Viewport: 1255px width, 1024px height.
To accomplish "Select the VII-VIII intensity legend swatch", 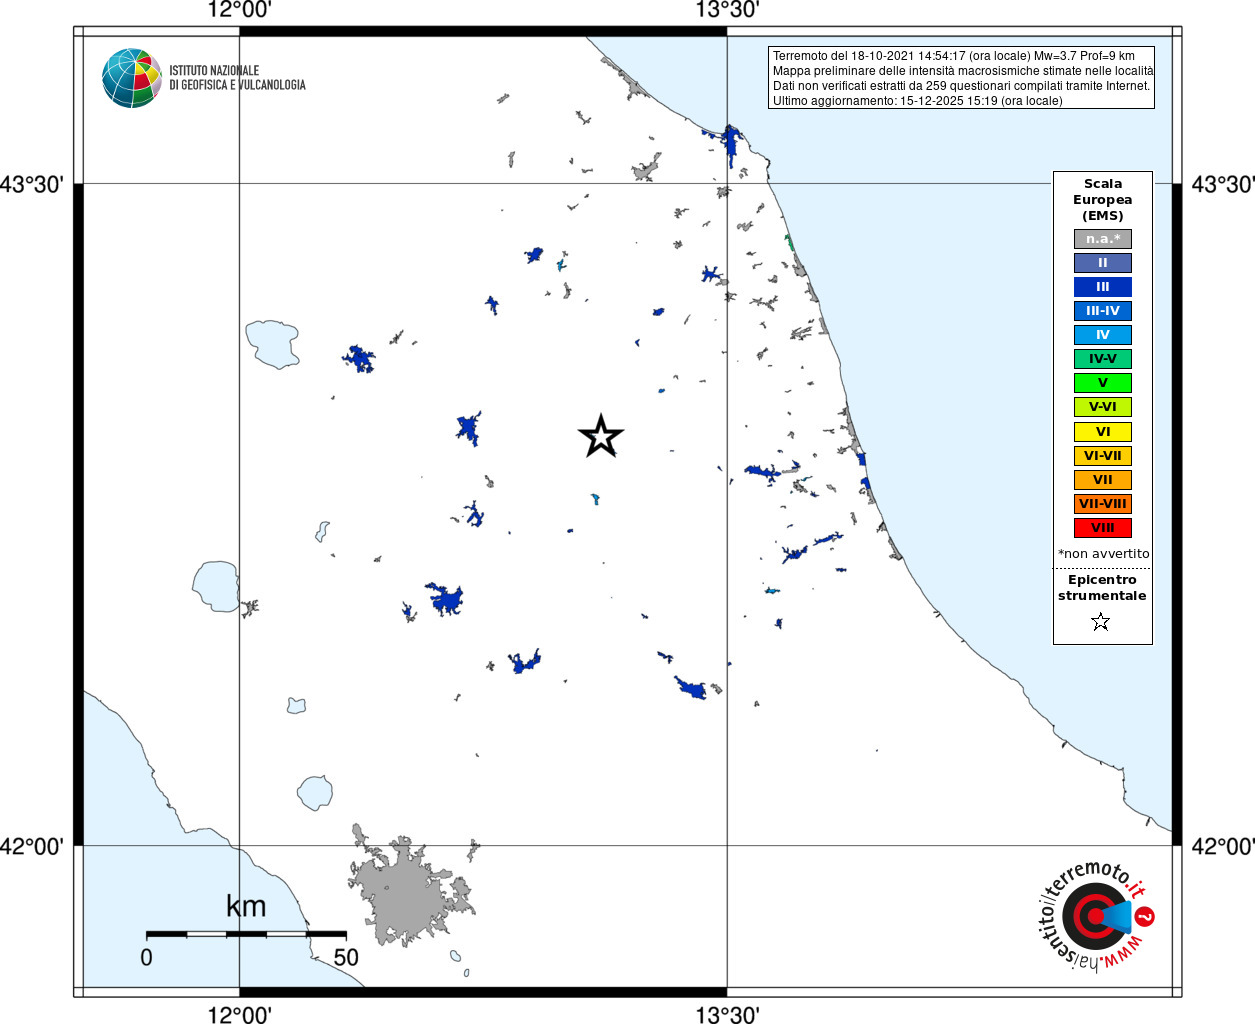I will click(x=1103, y=504).
